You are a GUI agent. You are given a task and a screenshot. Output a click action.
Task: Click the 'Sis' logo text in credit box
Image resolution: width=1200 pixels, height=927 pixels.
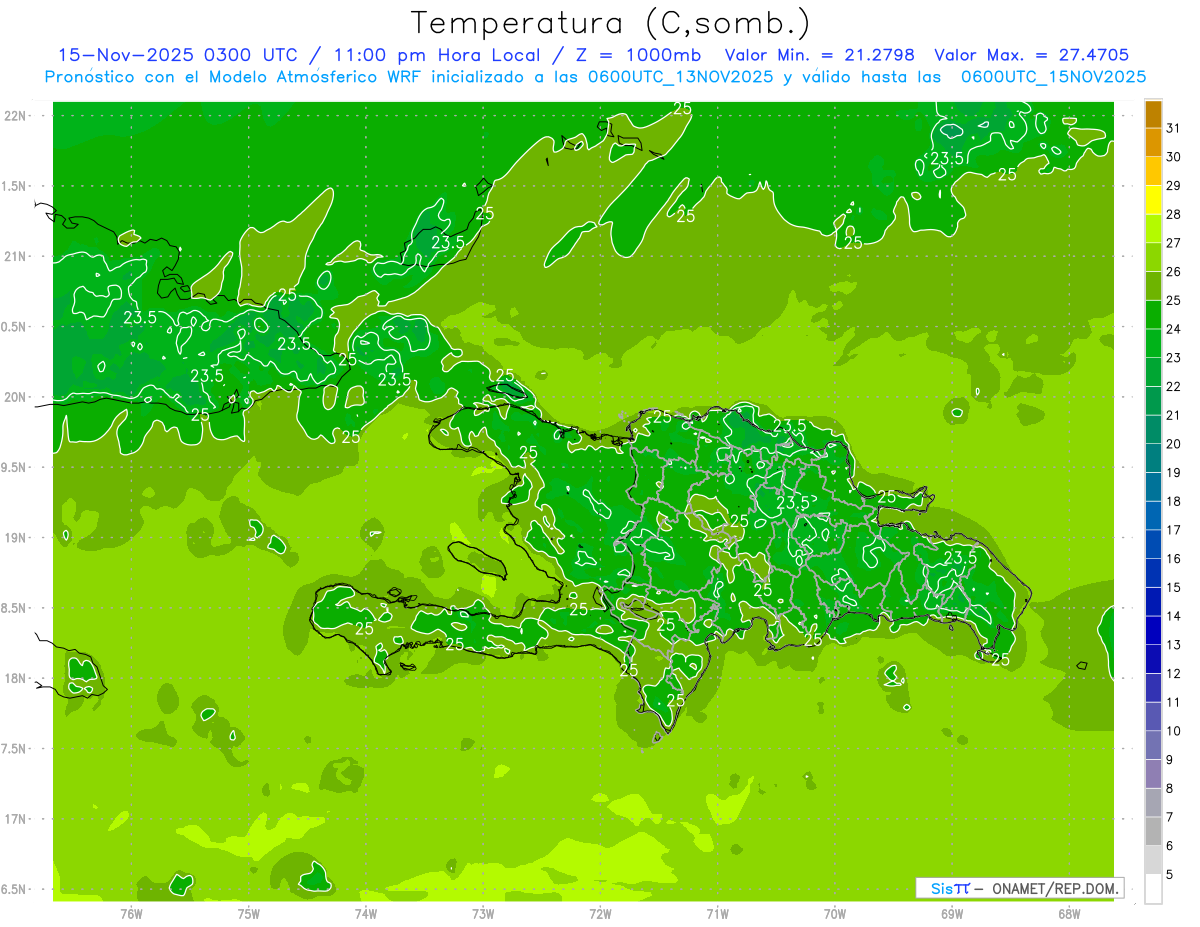pyautogui.click(x=941, y=888)
